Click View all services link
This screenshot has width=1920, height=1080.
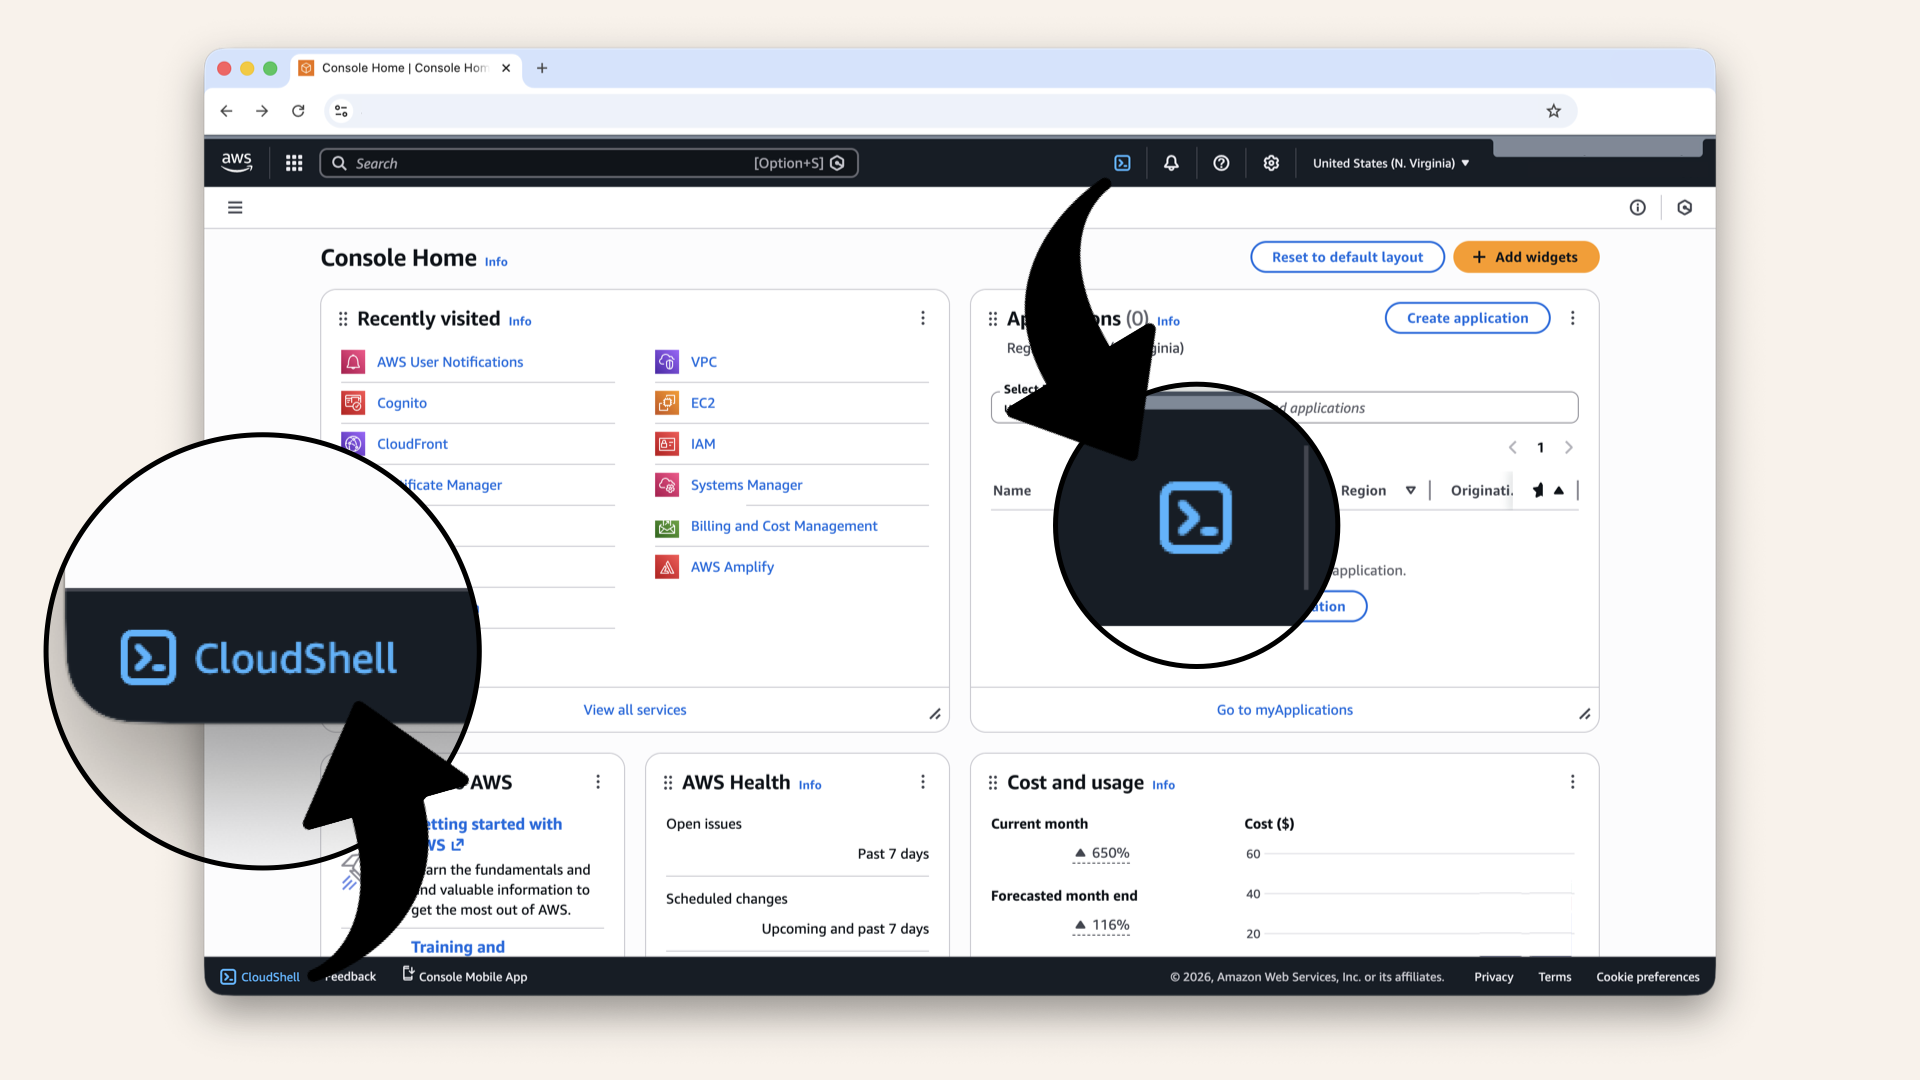635,710
